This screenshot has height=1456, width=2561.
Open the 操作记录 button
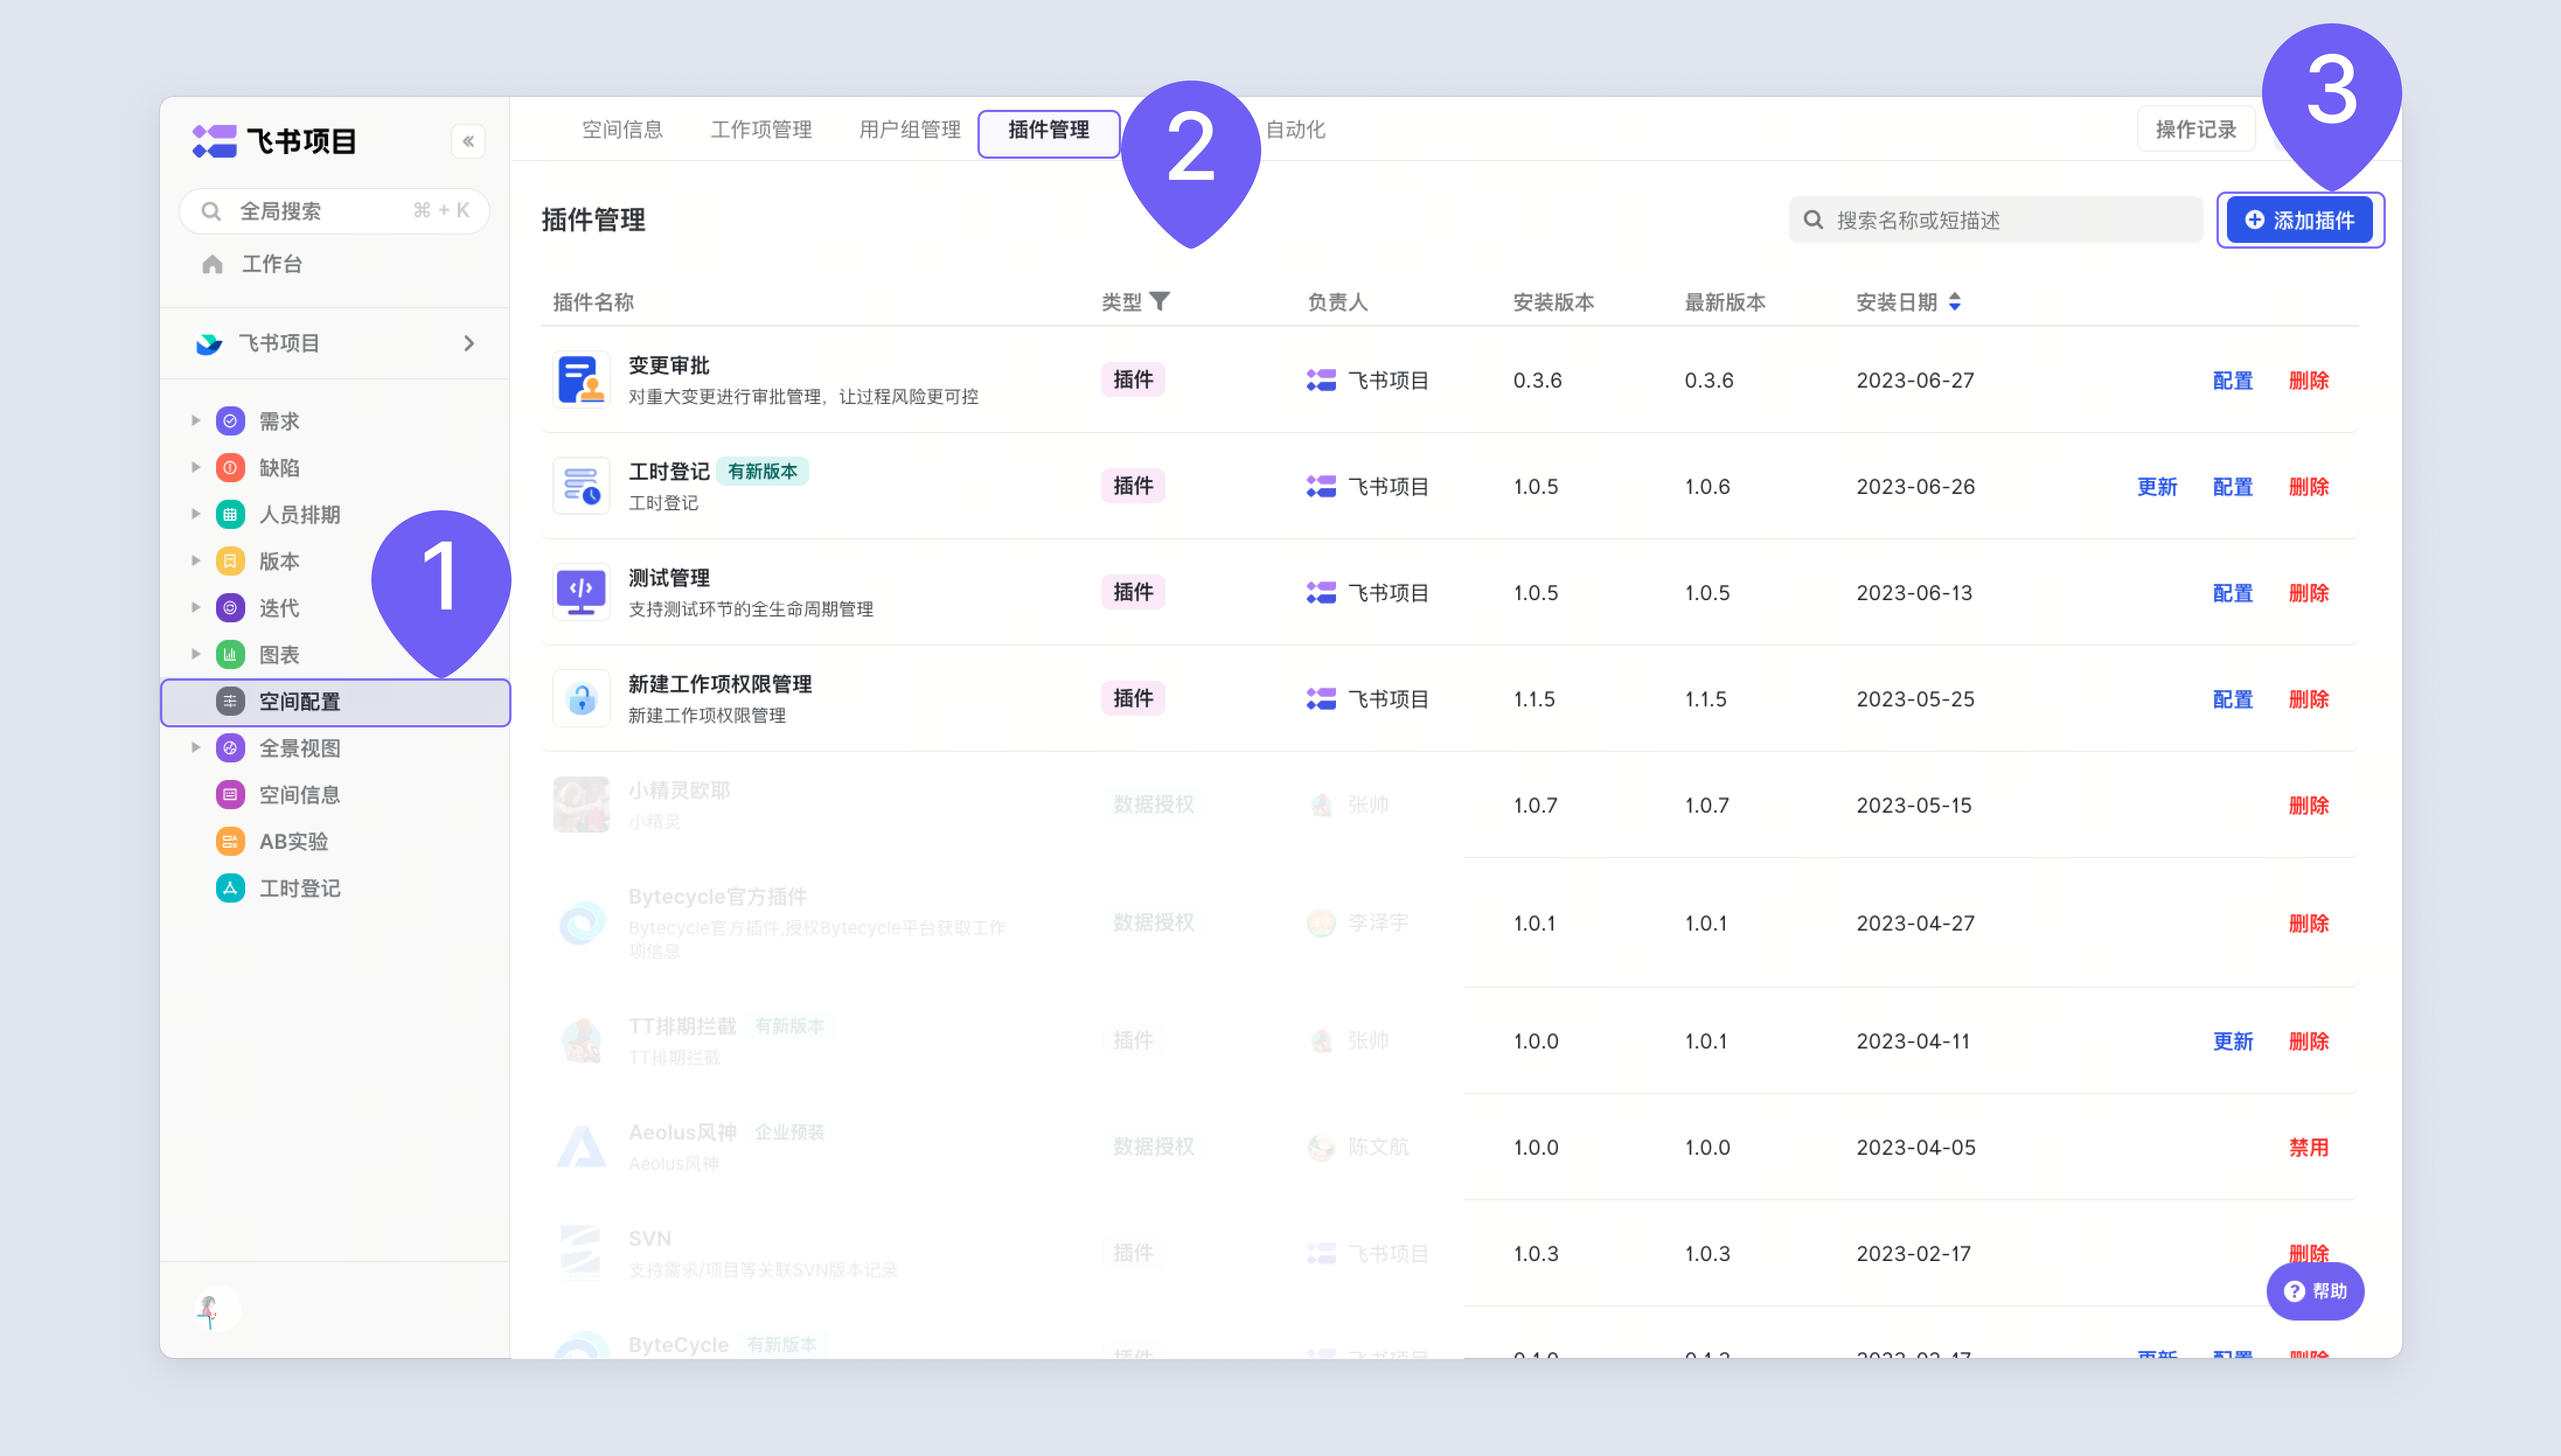2196,130
